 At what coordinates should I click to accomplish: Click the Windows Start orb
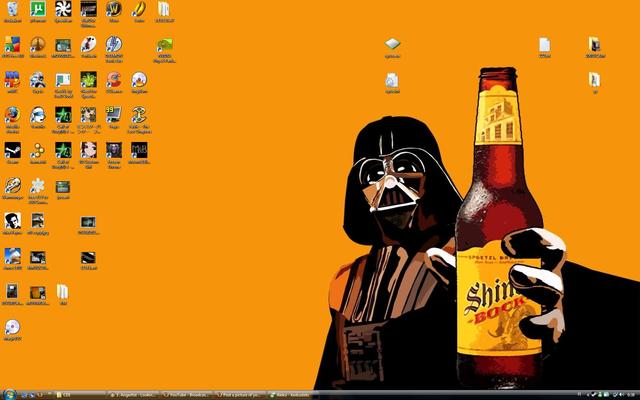click(9, 394)
